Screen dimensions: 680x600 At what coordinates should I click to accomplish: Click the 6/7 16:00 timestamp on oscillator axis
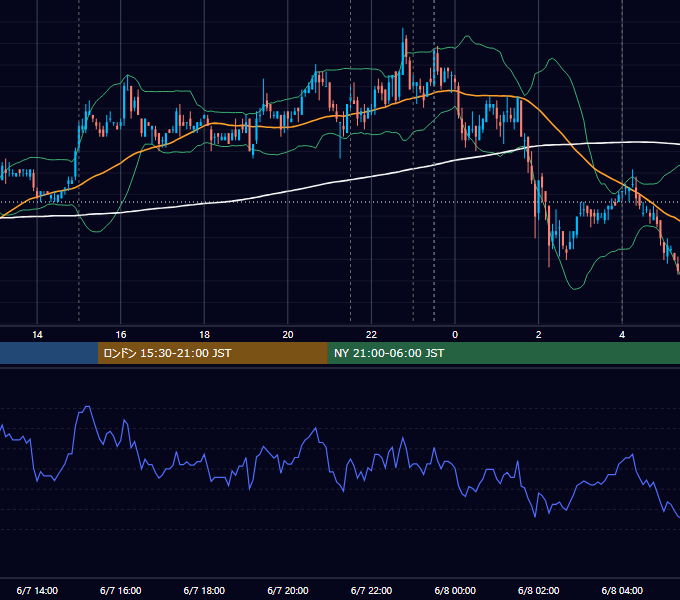tap(121, 590)
